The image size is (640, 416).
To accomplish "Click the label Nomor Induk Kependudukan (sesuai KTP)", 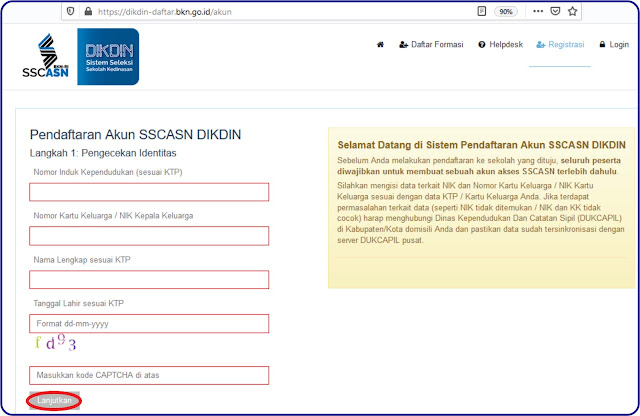I will point(108,172).
